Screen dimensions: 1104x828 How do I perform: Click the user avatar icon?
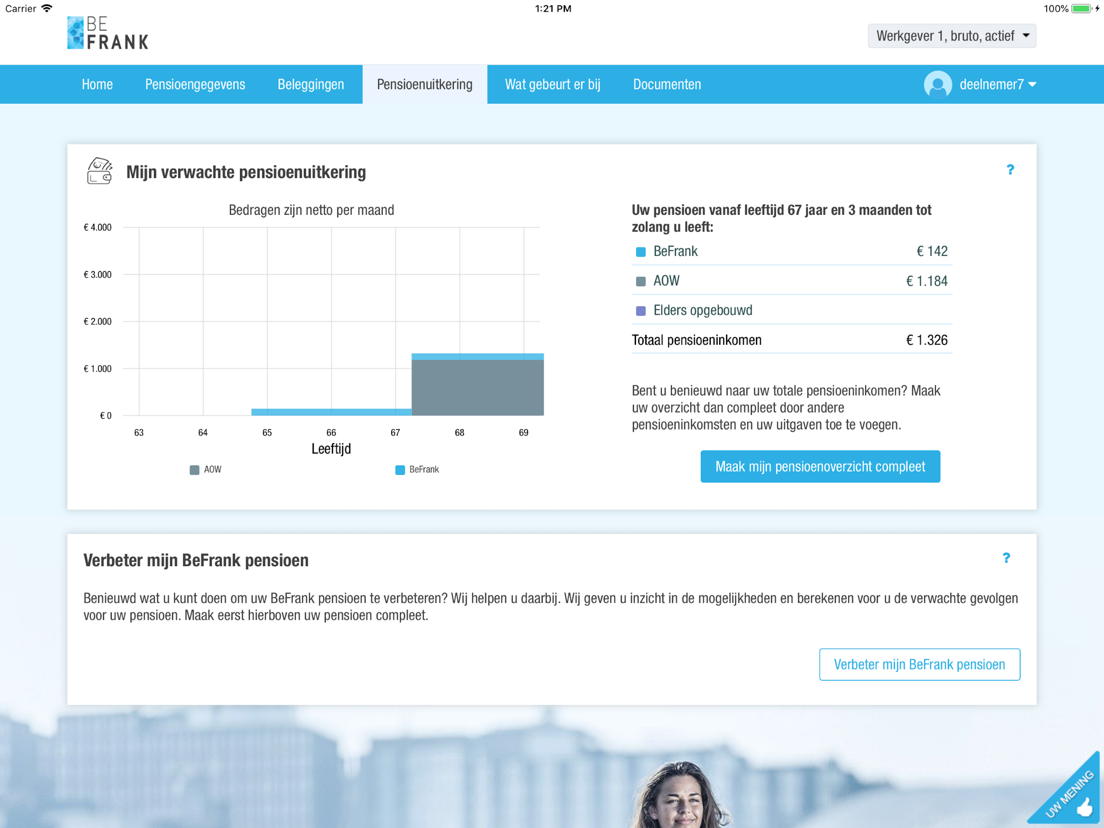coord(938,84)
